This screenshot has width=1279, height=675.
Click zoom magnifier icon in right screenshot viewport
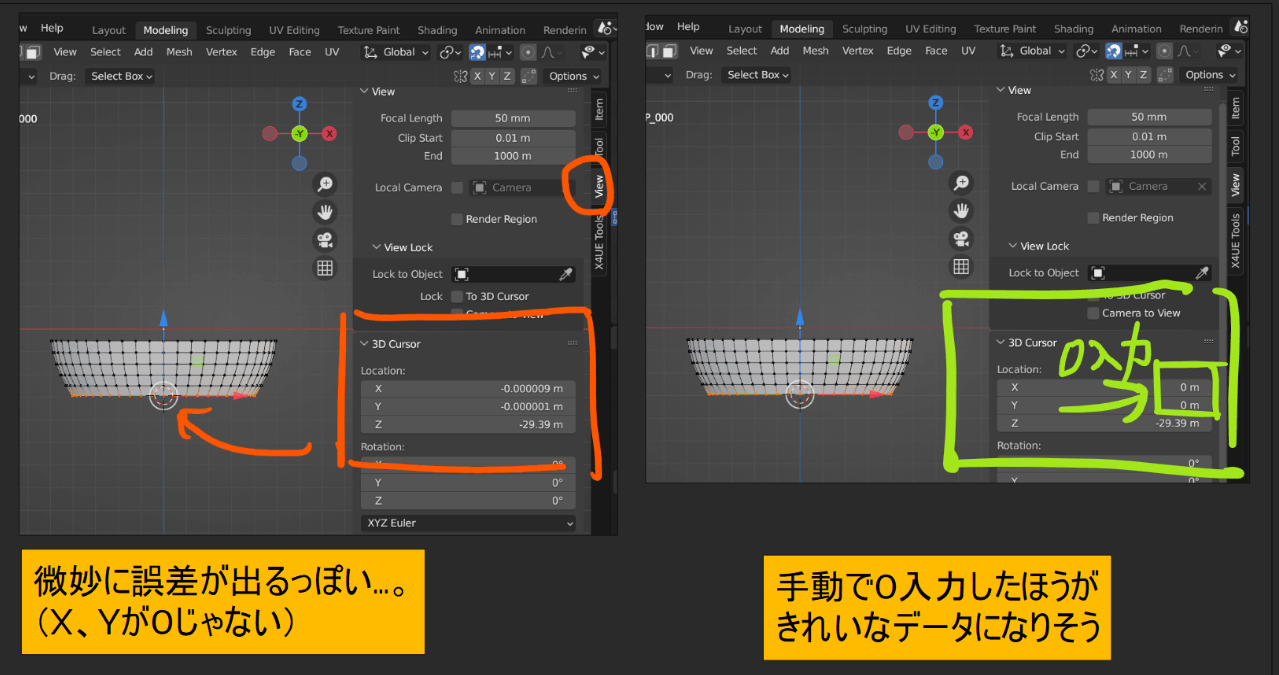click(961, 183)
